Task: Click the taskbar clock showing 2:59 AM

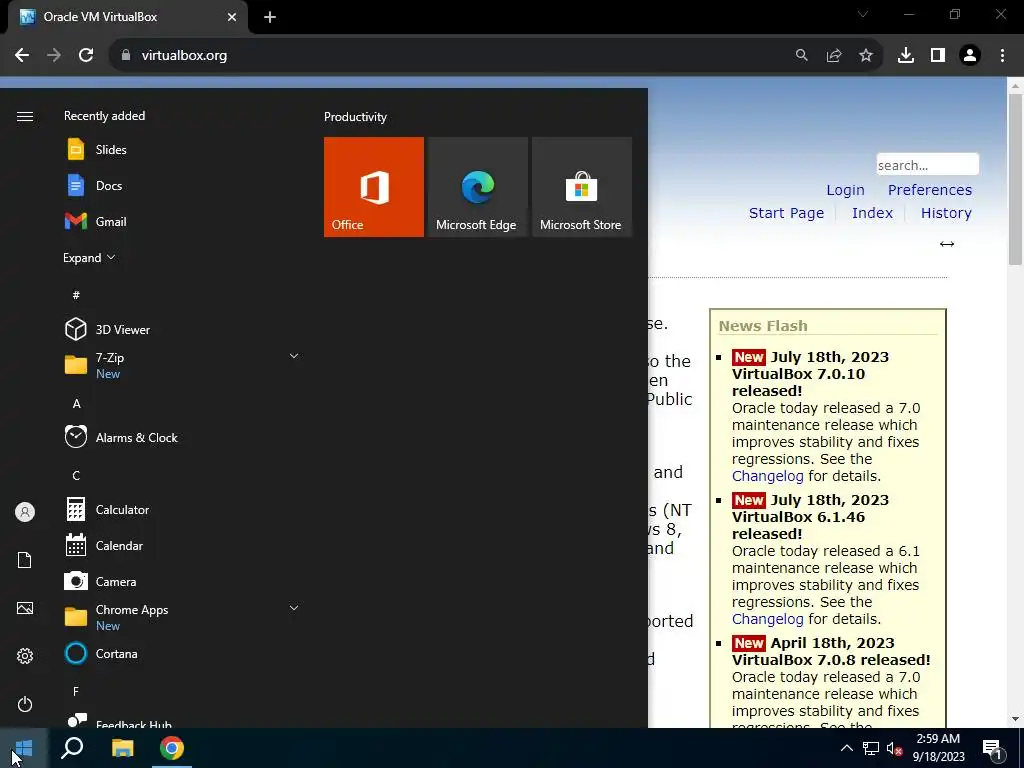Action: (x=939, y=748)
